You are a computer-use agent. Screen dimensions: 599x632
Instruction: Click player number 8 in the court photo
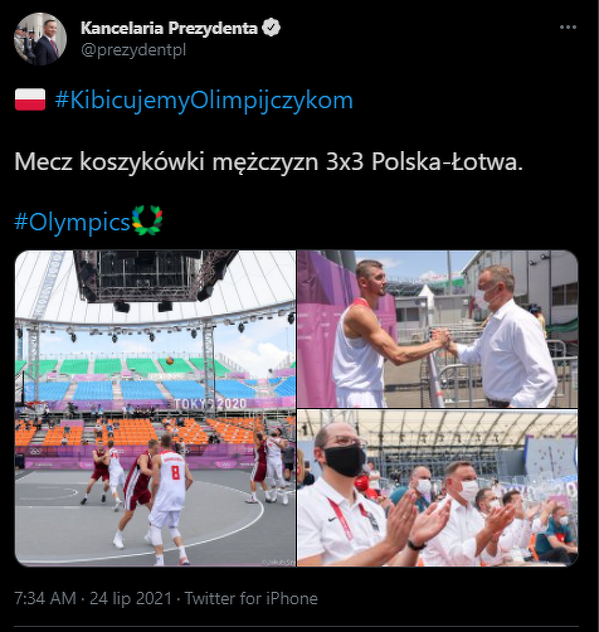[x=170, y=498]
